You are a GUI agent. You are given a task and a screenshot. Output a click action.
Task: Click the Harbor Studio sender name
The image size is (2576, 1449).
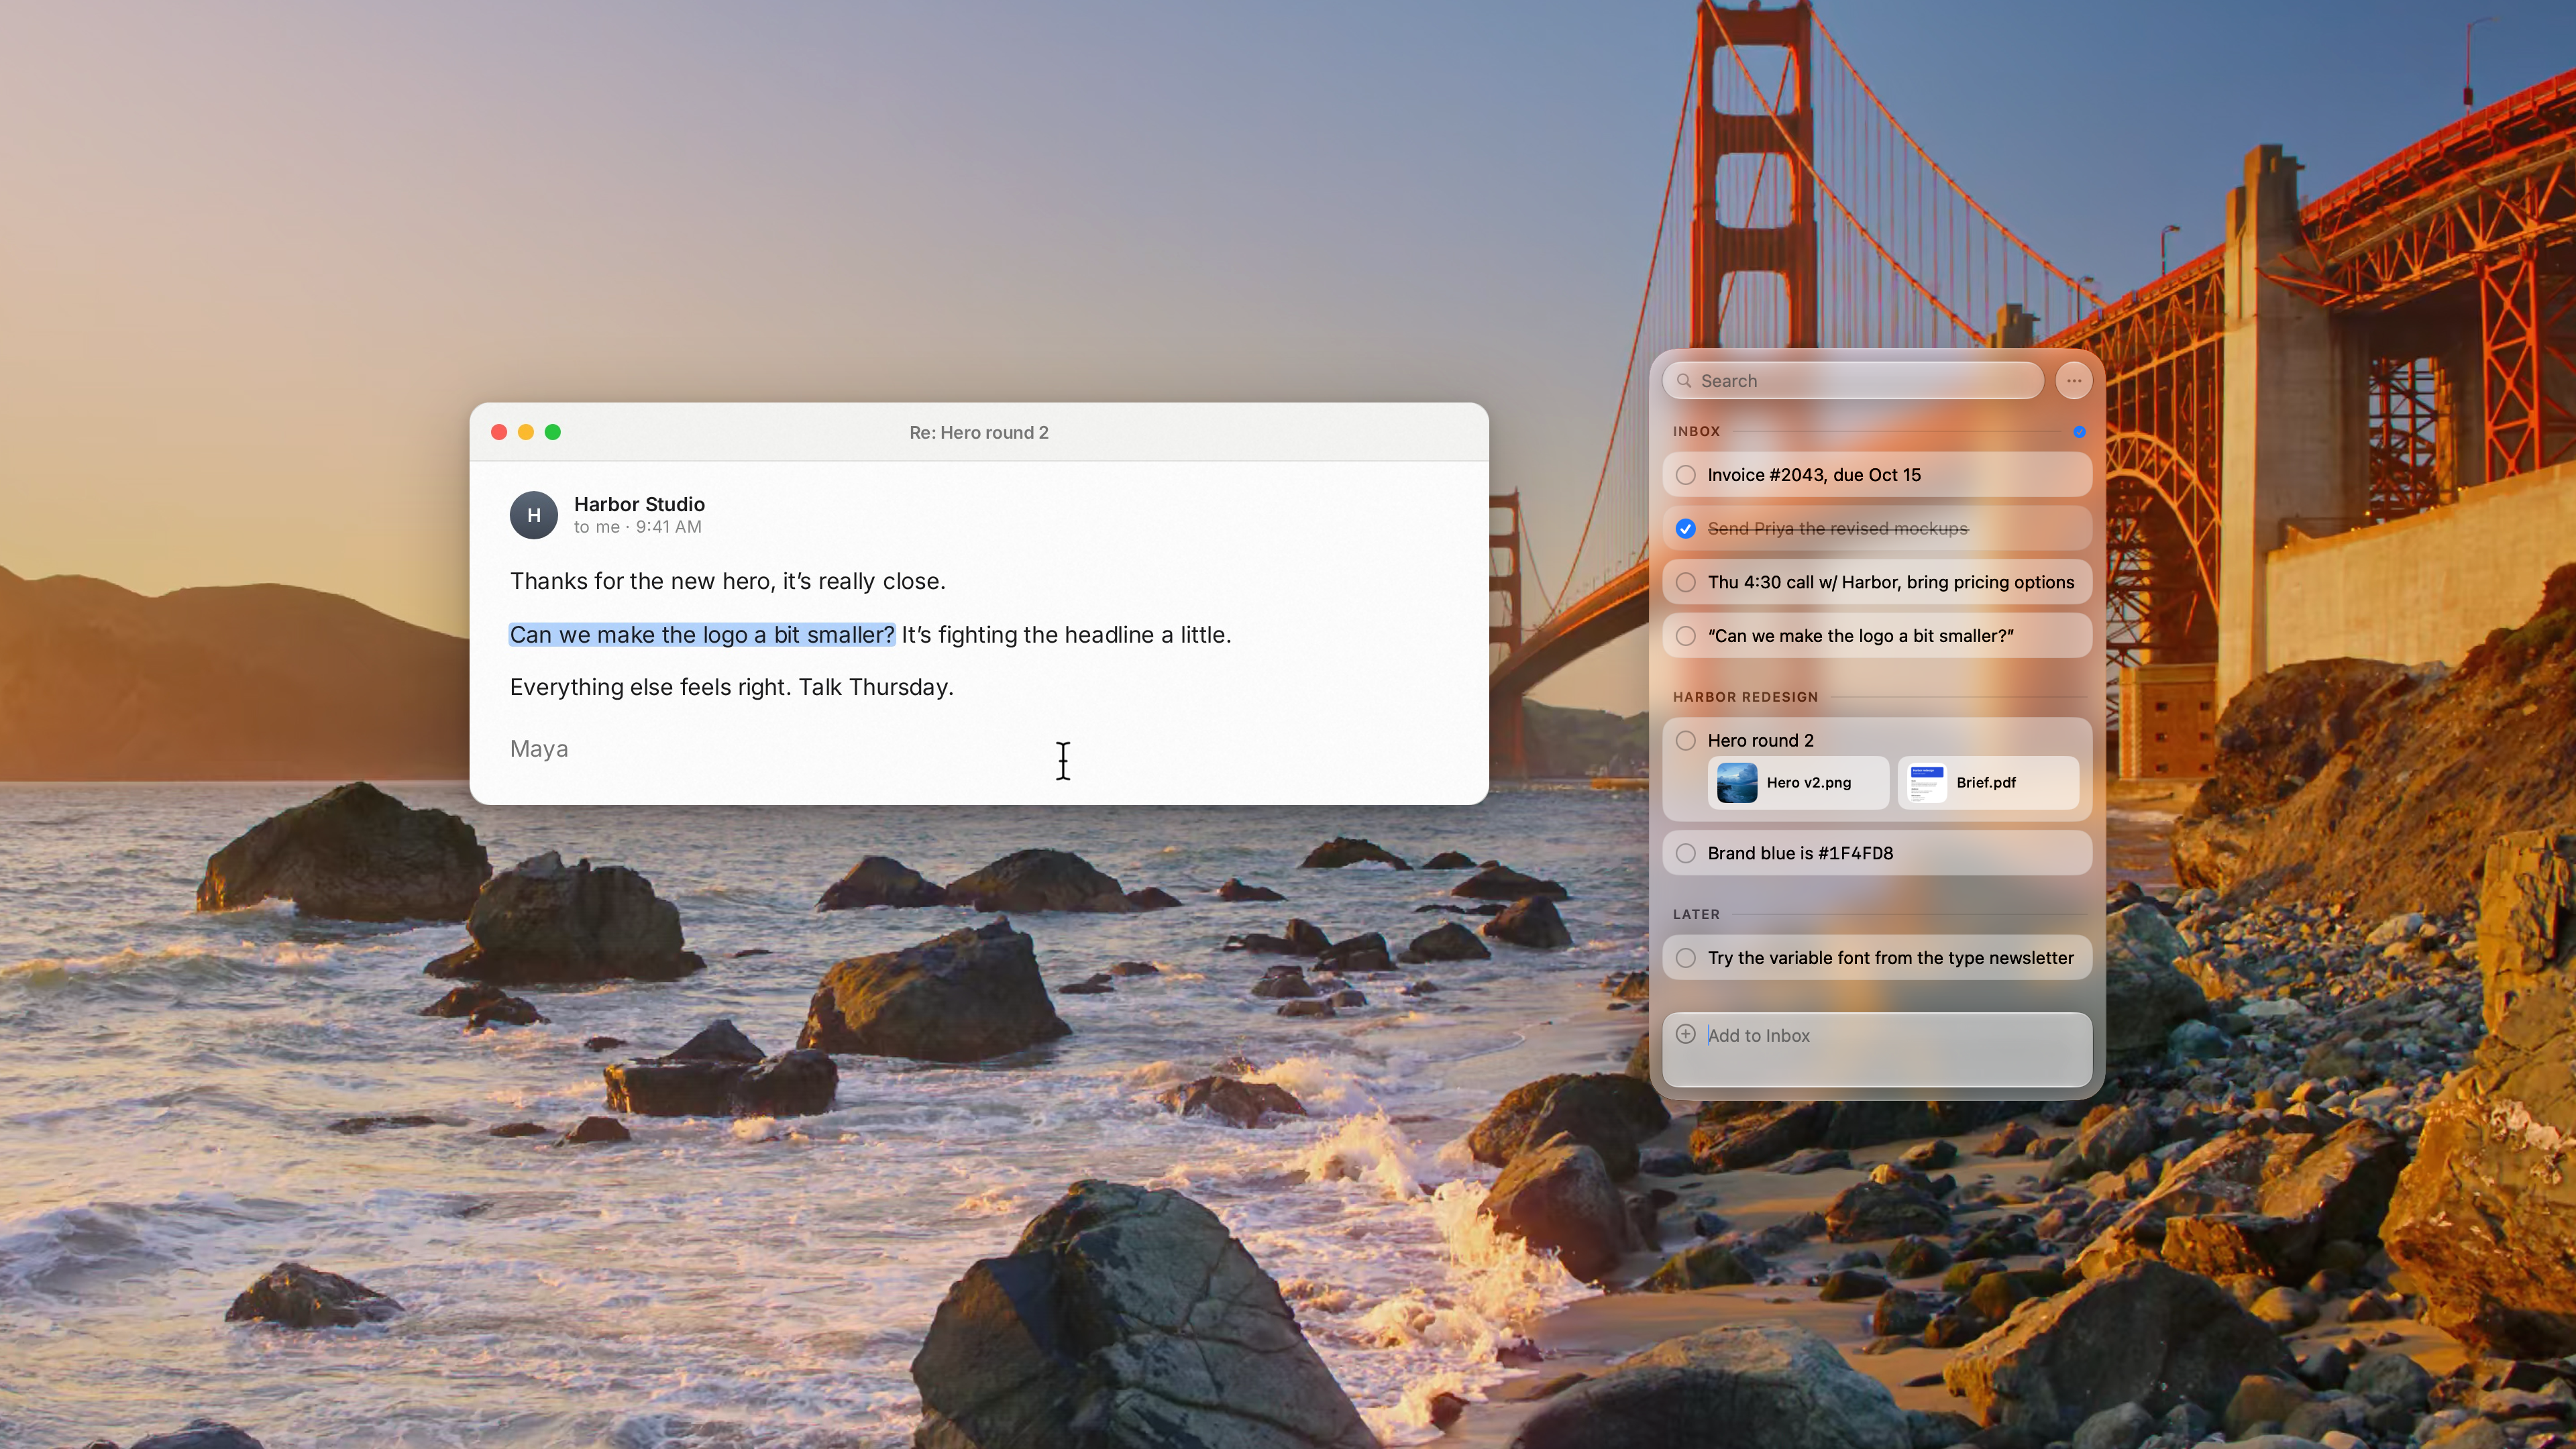point(639,504)
